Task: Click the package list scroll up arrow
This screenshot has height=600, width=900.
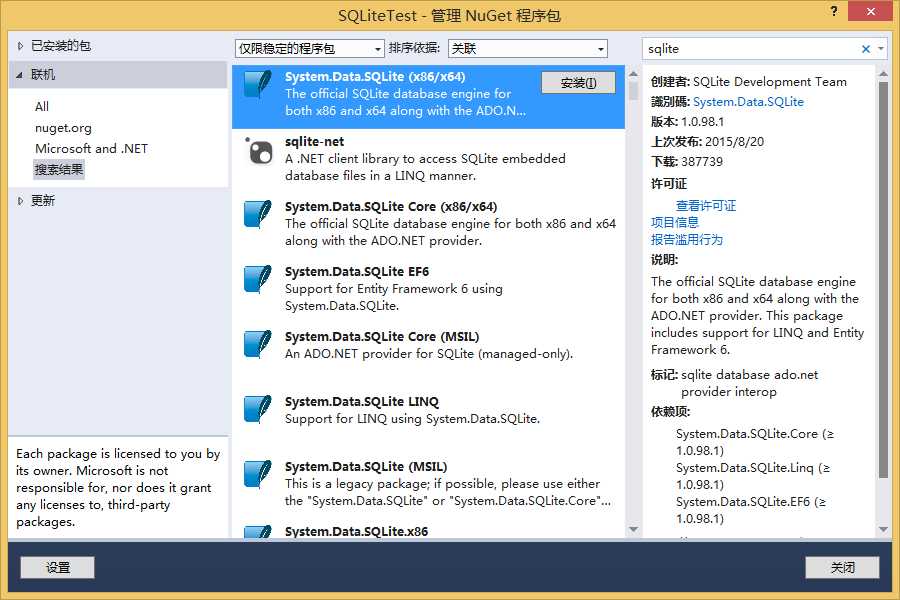Action: point(633,73)
